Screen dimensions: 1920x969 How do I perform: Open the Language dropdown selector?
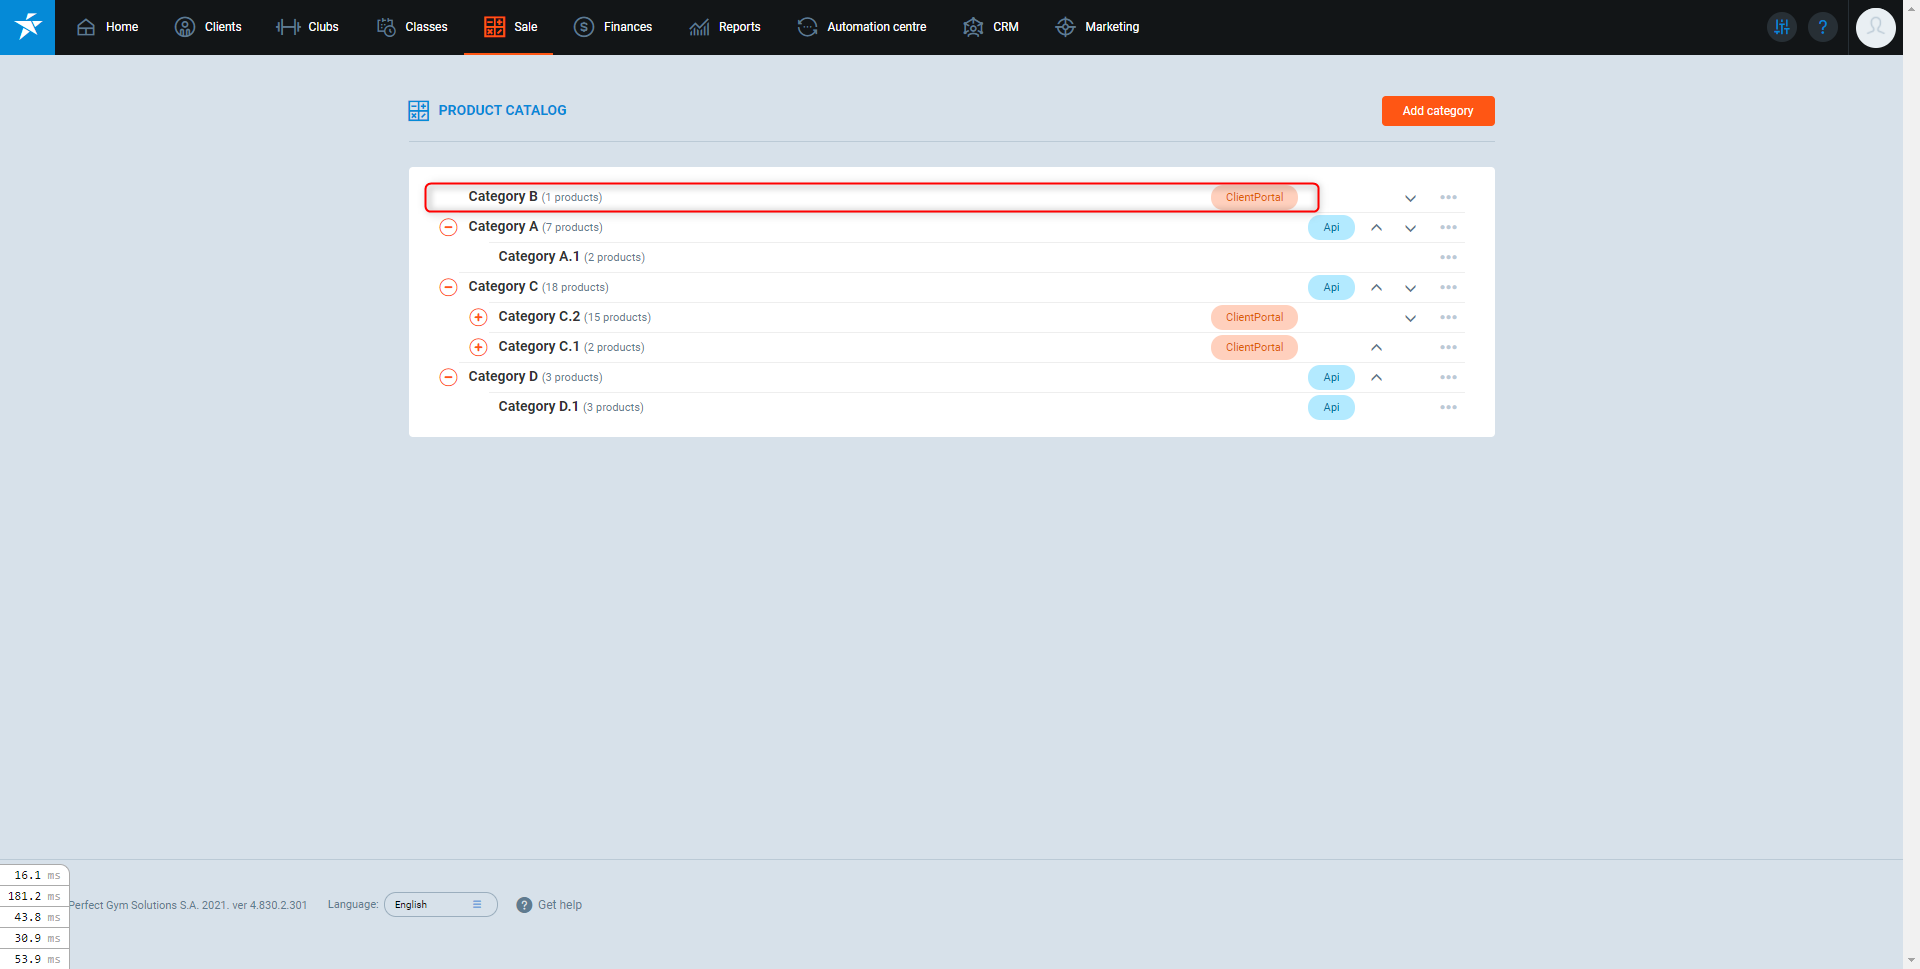pos(440,905)
